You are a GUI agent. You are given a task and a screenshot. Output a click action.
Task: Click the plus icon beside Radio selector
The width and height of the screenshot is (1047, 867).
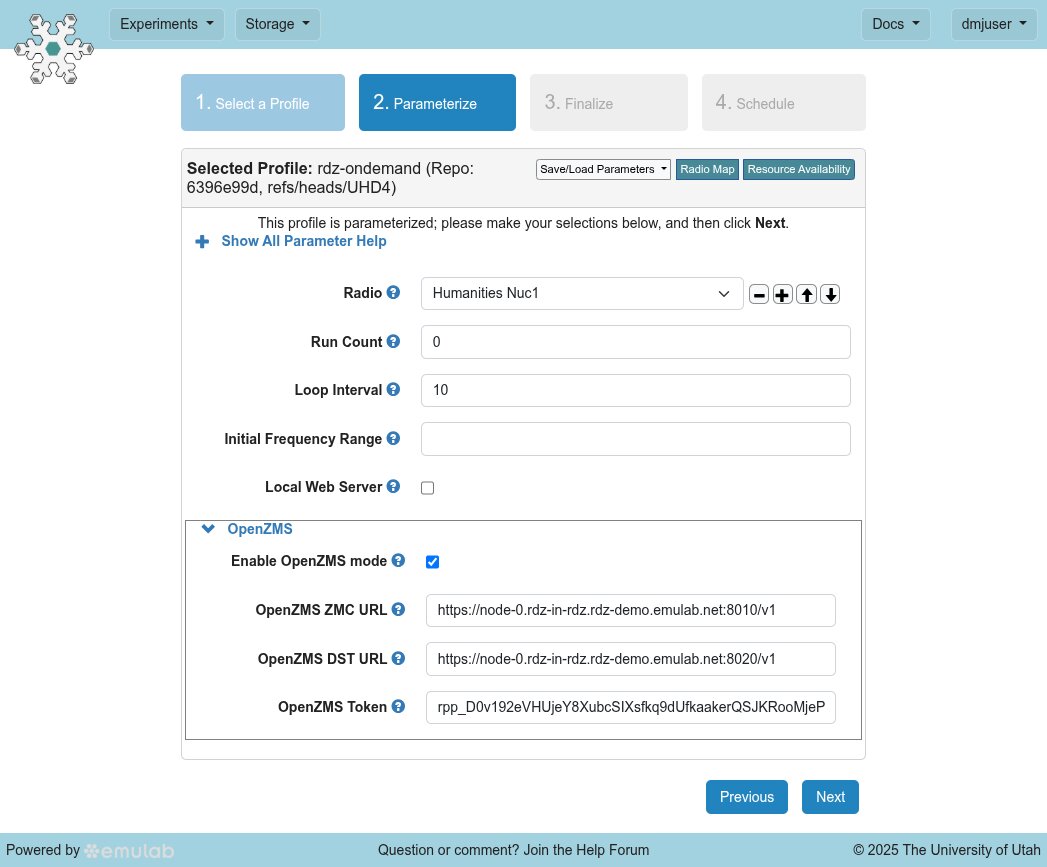coord(783,294)
